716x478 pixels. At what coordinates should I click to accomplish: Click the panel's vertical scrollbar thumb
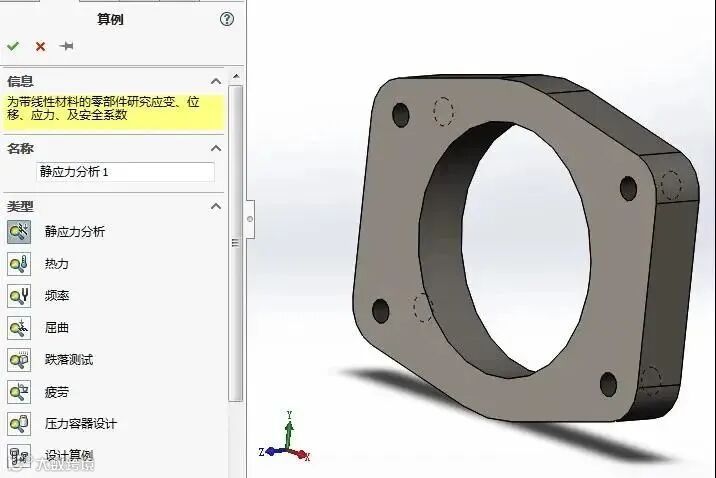(x=236, y=243)
